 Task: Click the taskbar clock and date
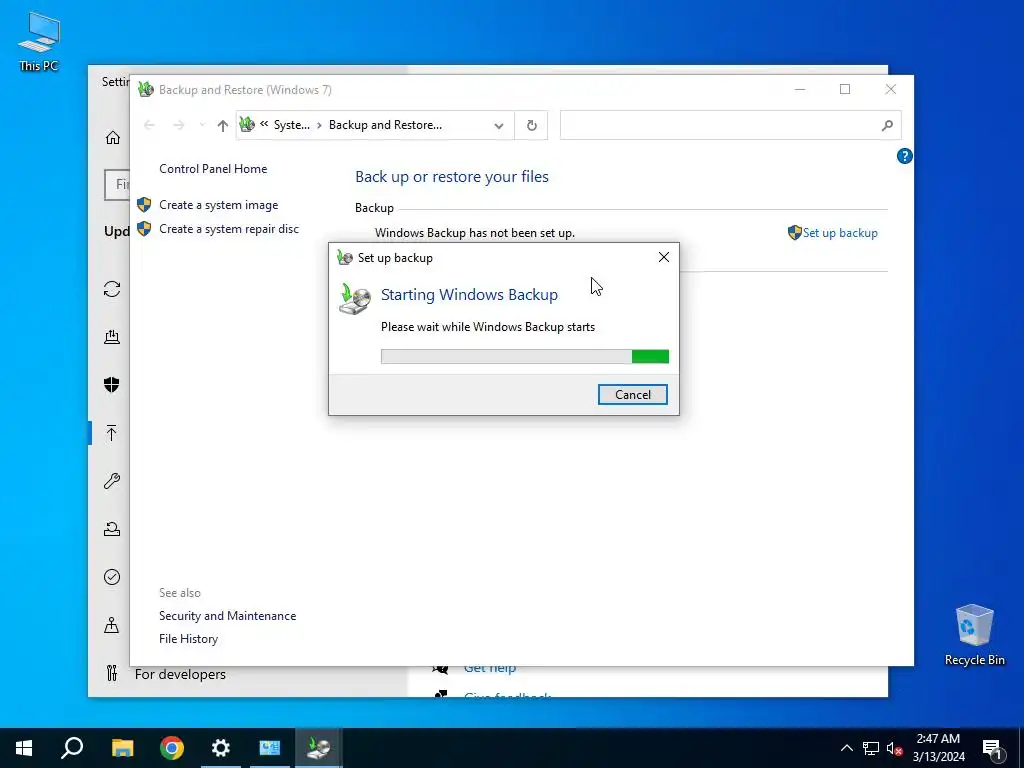coord(938,748)
